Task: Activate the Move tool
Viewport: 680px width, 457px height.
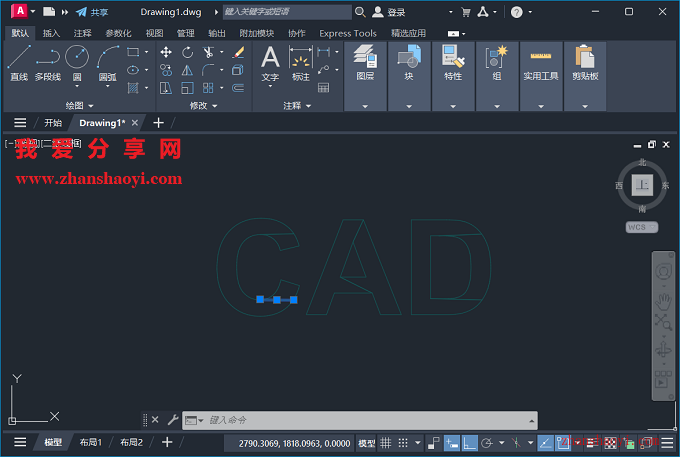Action: [x=166, y=52]
